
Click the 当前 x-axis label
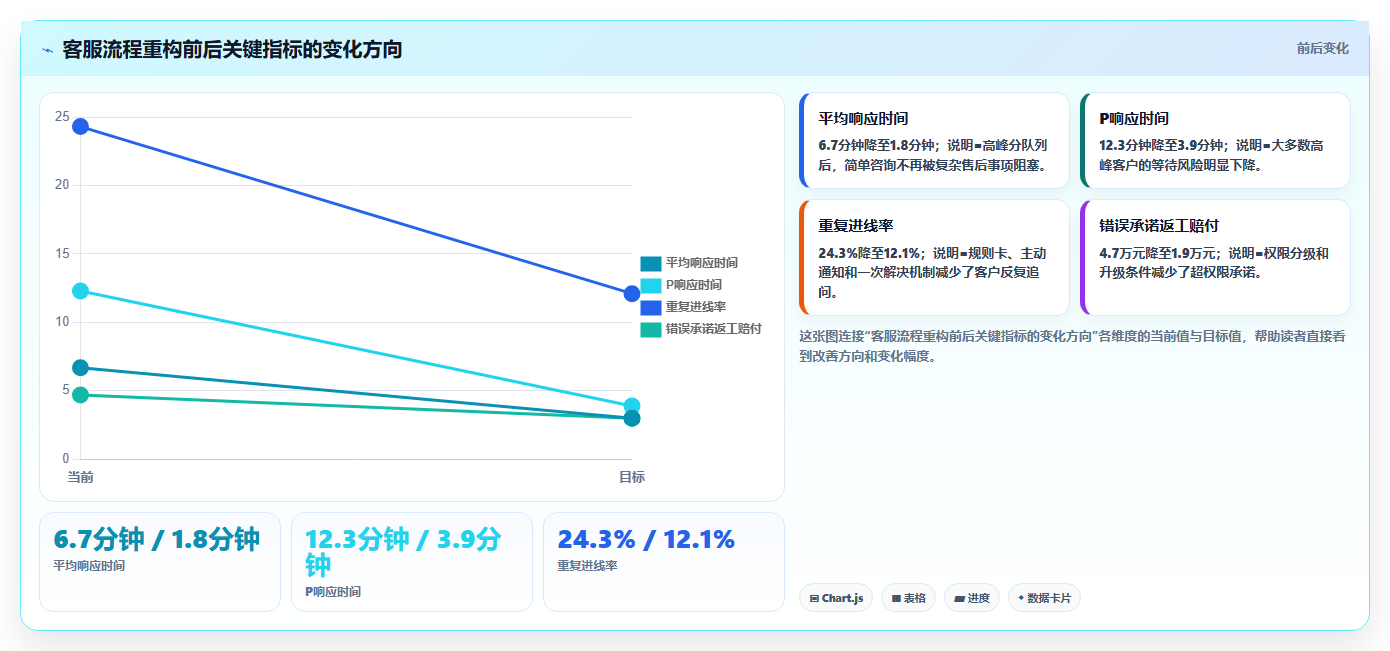(80, 477)
